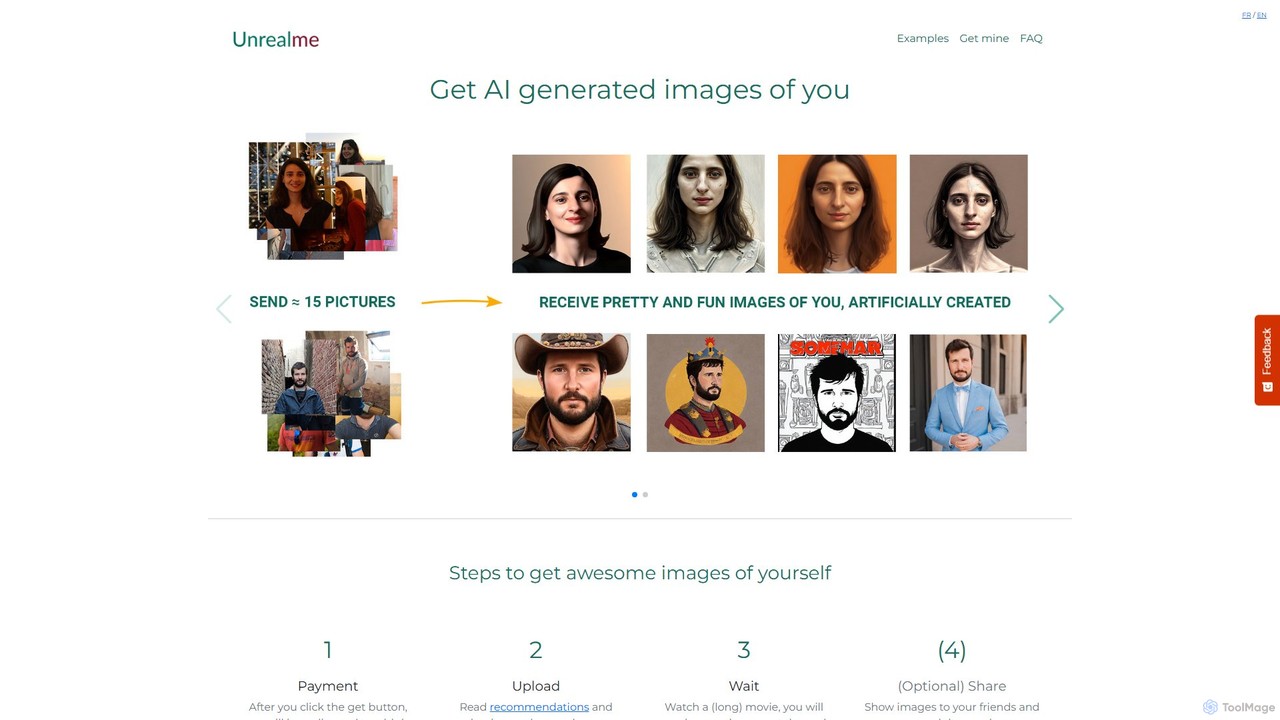1280x720 pixels.
Task: Click the Unrealme logo
Action: 276,39
